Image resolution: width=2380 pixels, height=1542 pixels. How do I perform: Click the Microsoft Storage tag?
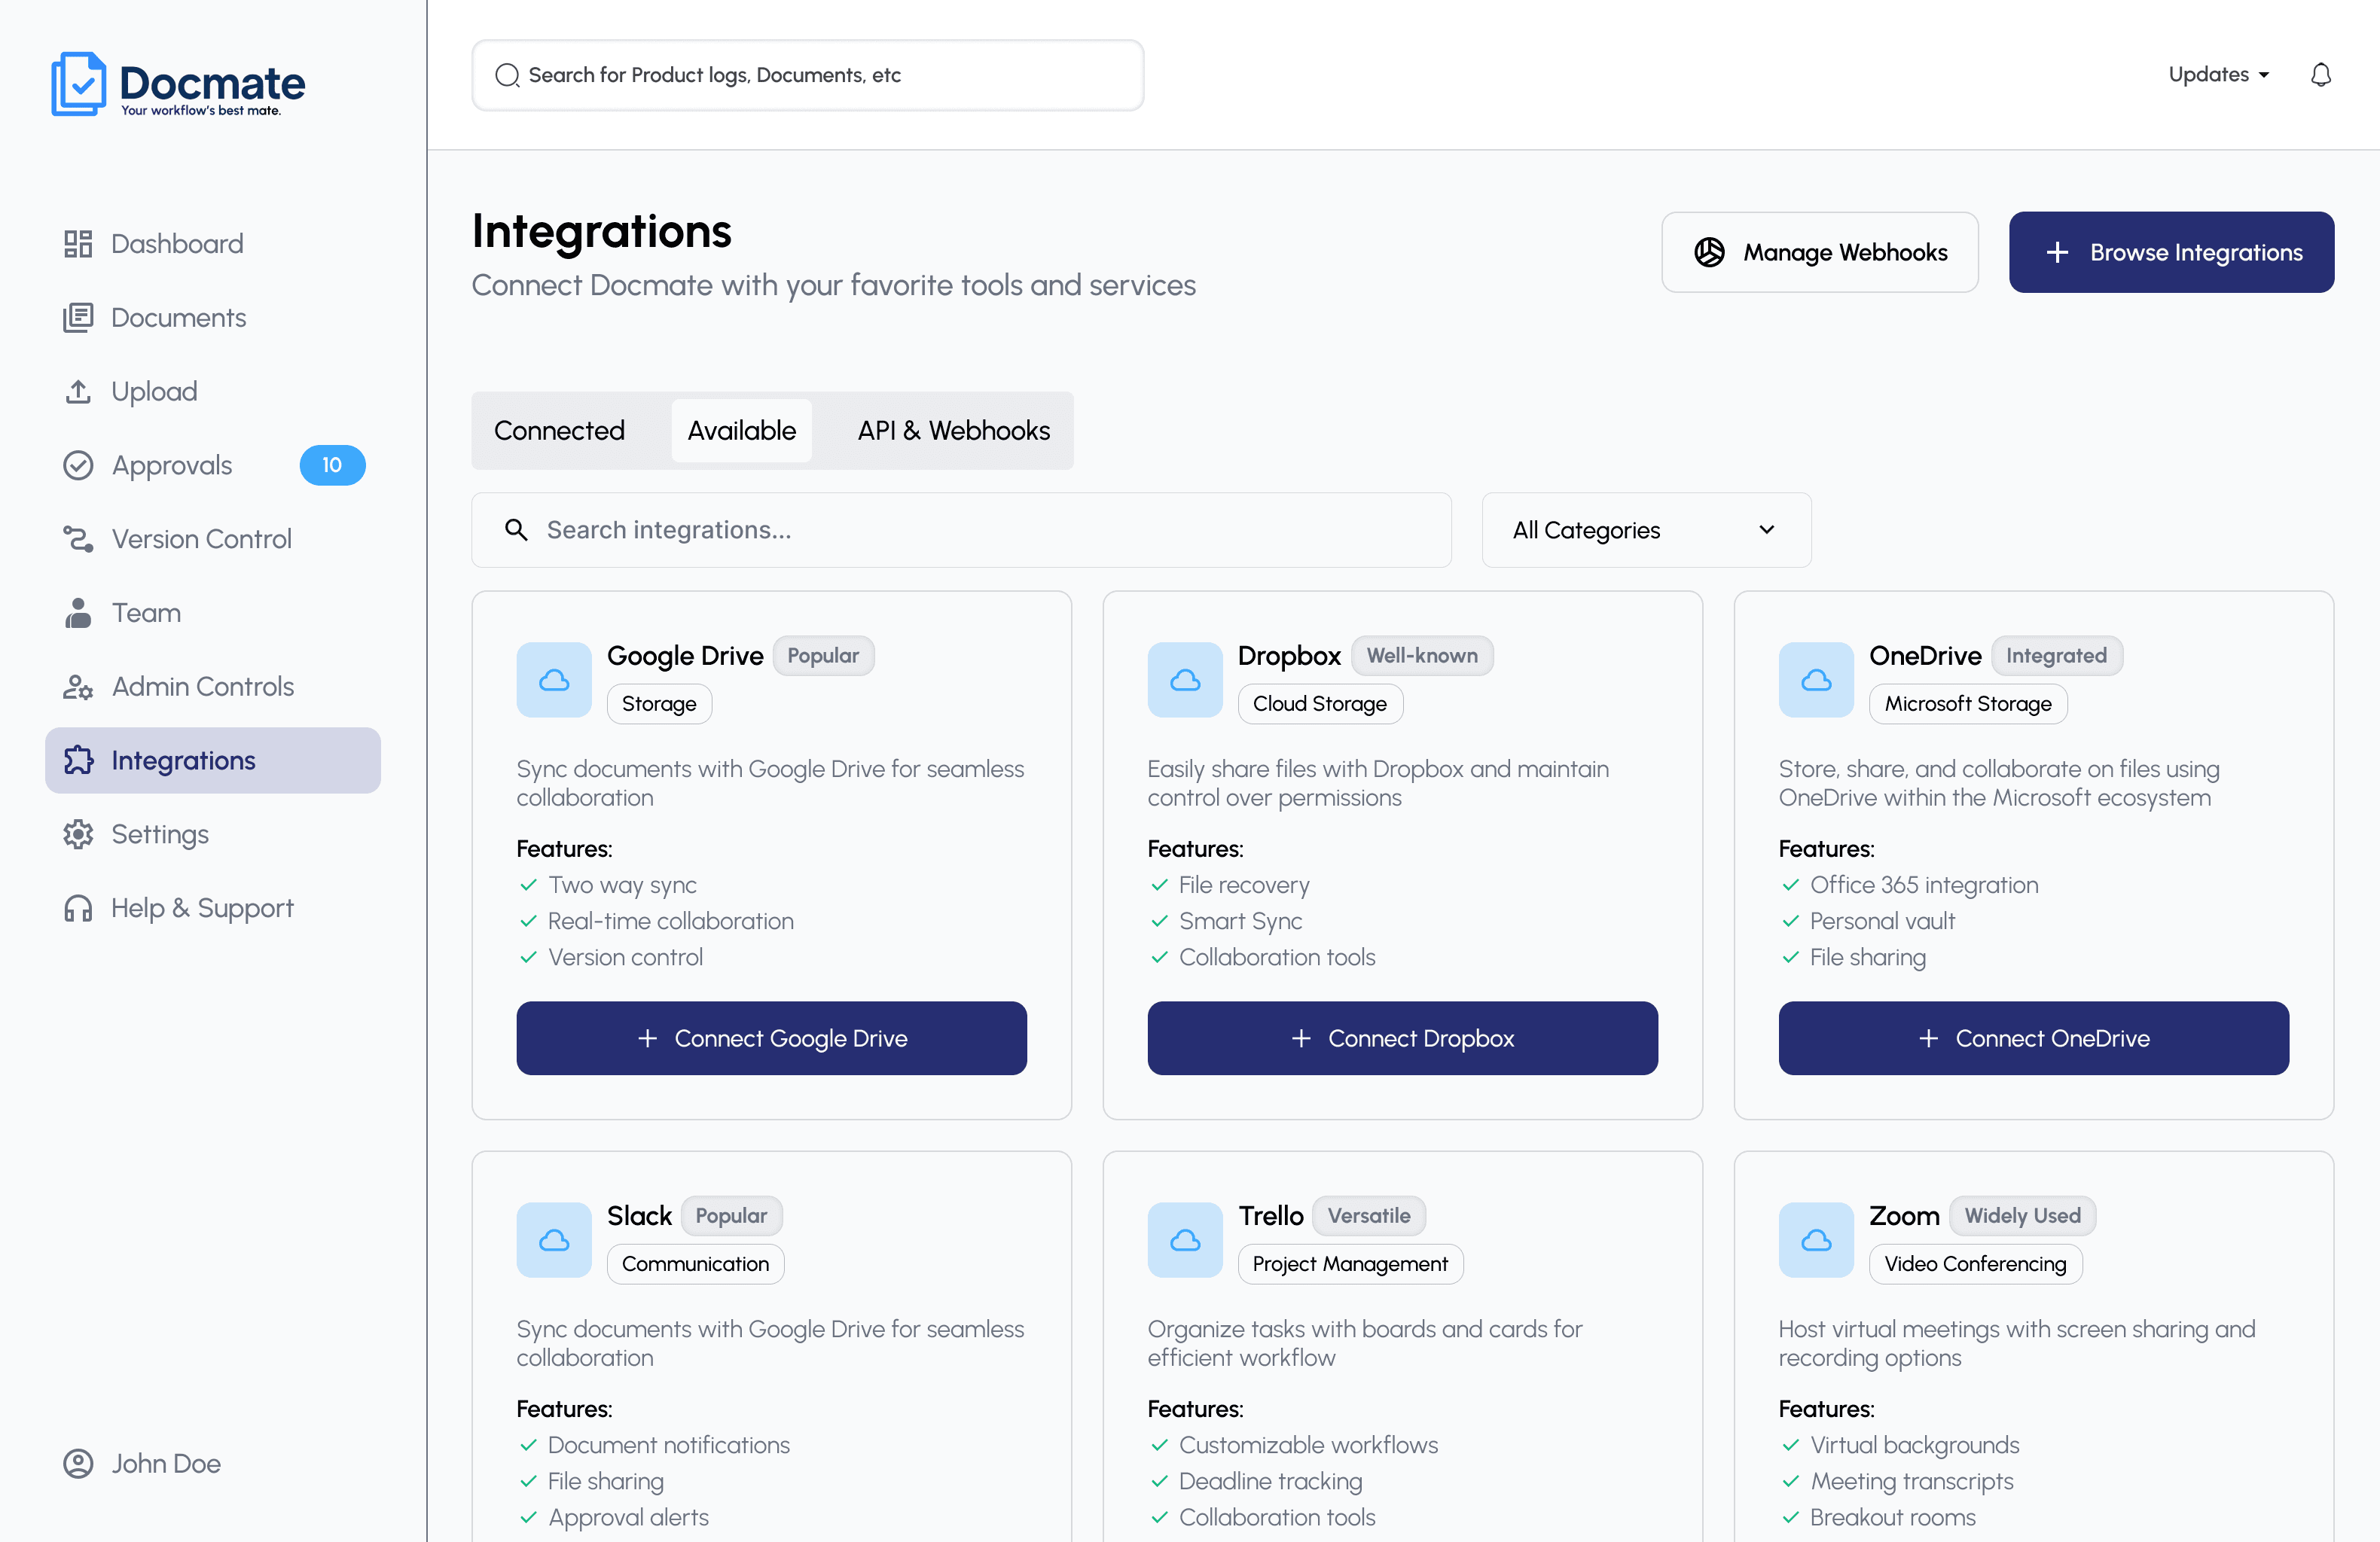tap(1968, 704)
